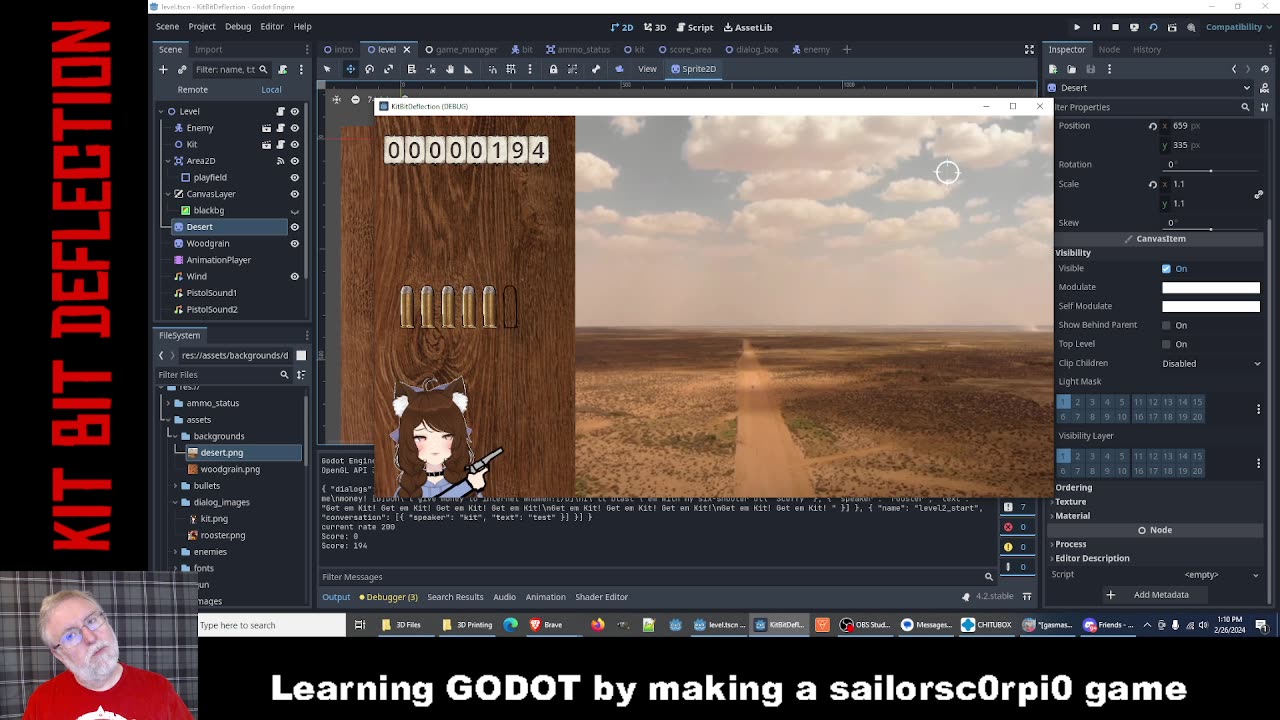Select the Move Mode tool
The image size is (1280, 720).
[350, 69]
